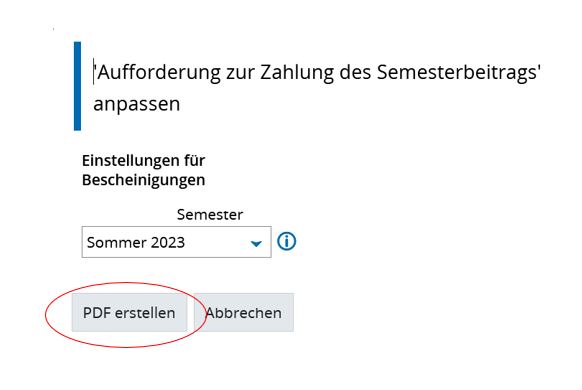Click the 'PDF erstellen' button

[129, 313]
